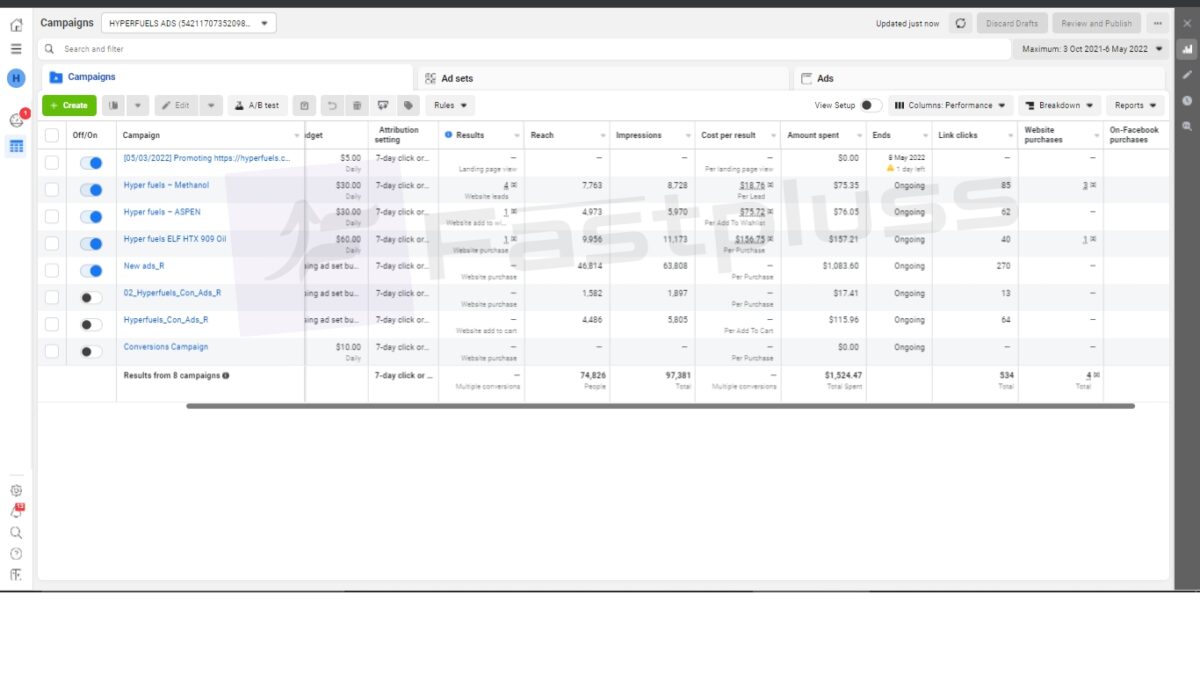
Task: Open the three-dot more options button
Action: (1157, 23)
